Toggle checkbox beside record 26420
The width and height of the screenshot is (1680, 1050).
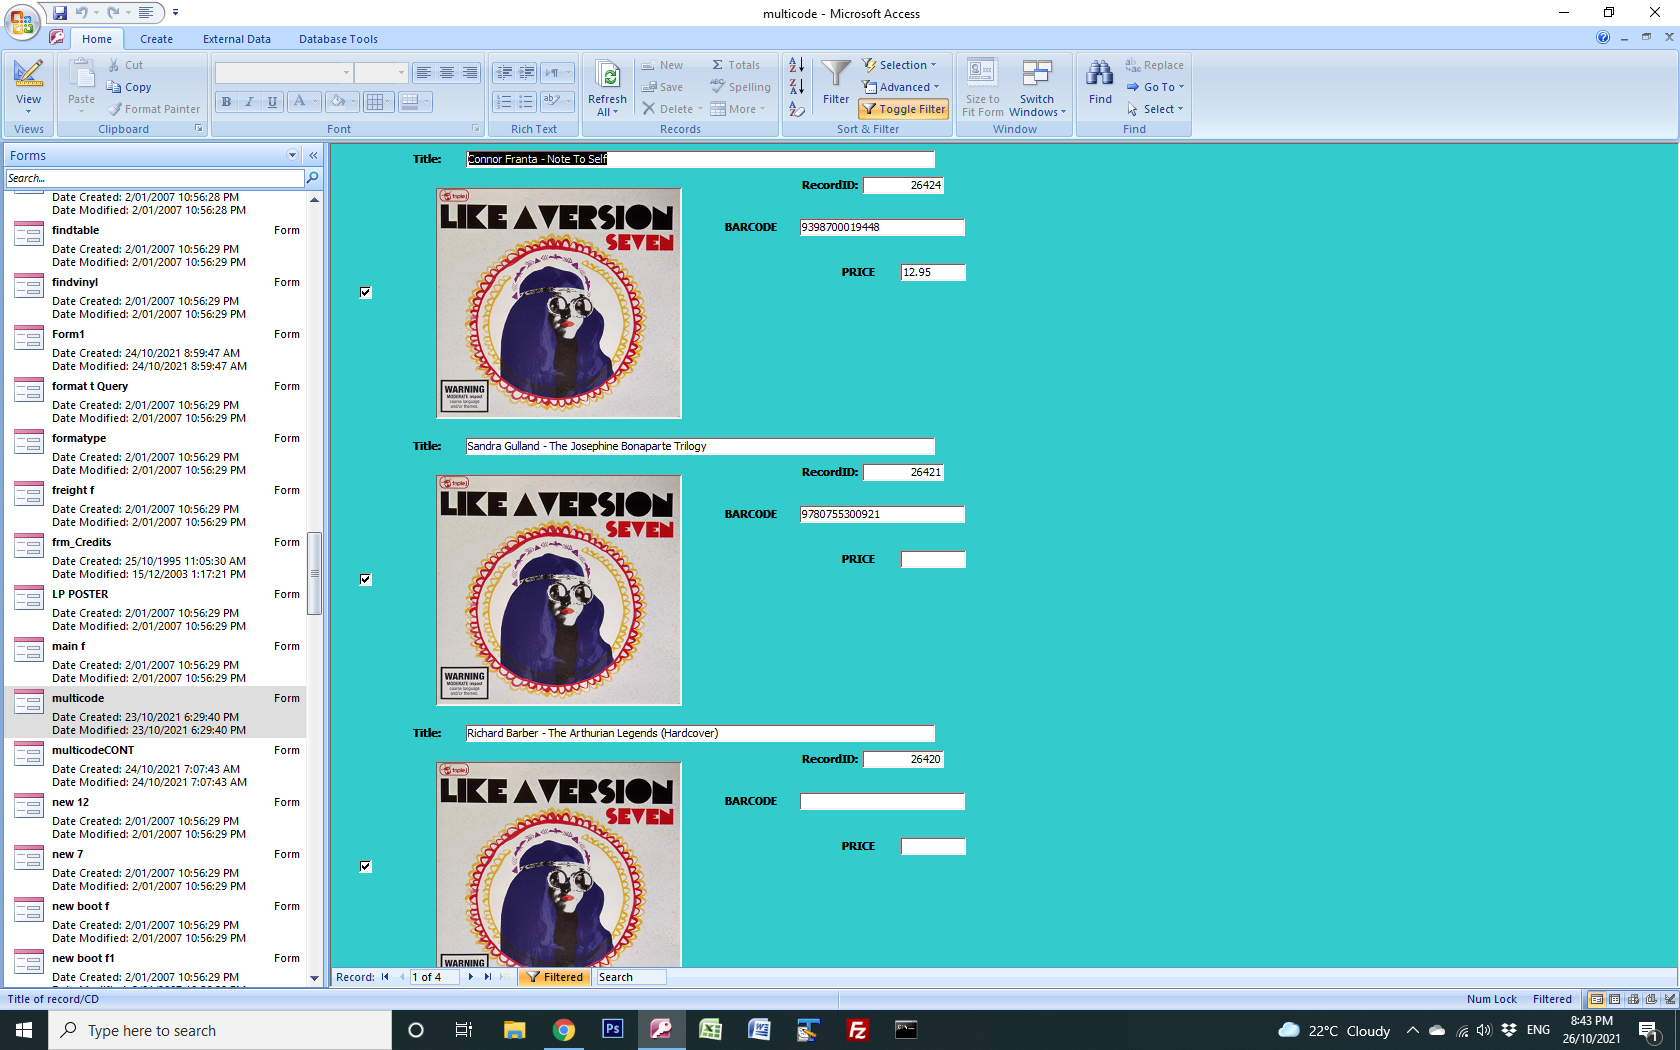coord(365,866)
